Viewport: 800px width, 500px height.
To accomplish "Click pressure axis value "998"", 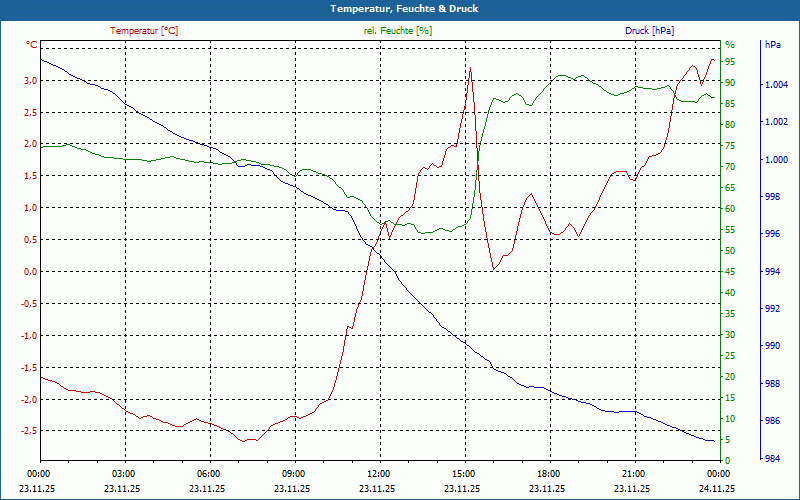I will [773, 197].
